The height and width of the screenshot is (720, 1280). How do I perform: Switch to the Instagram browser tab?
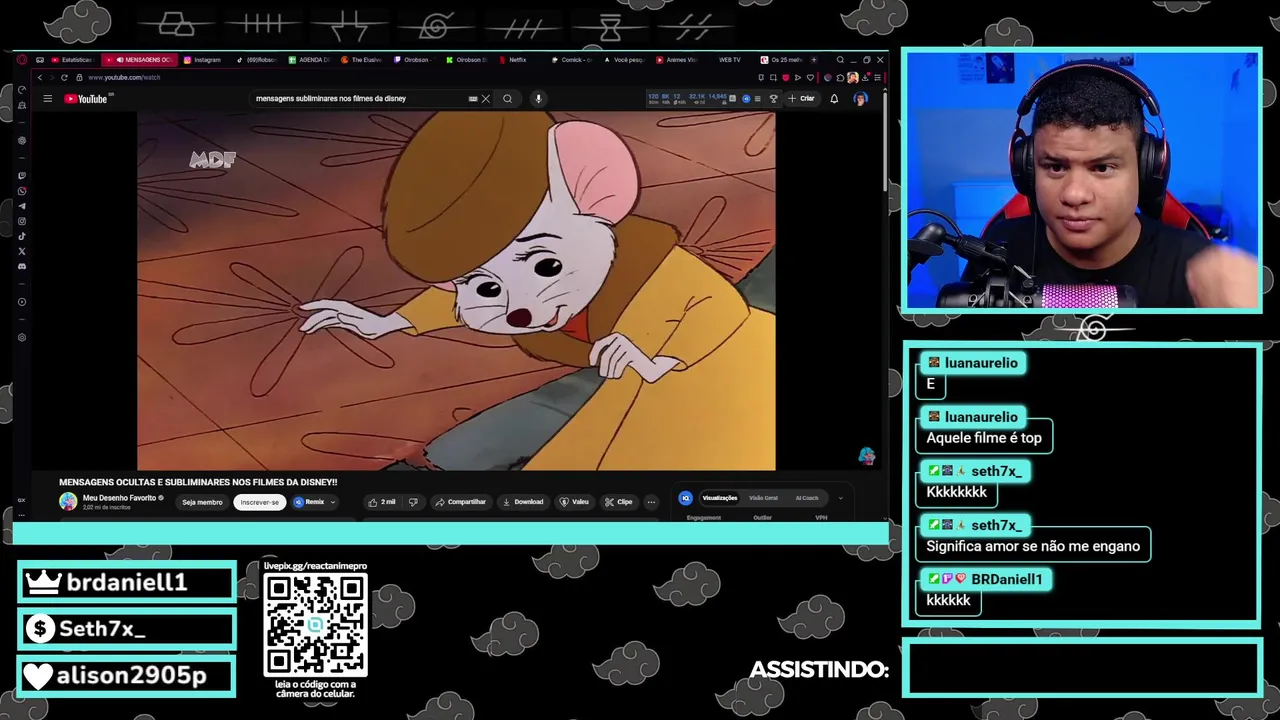[x=203, y=60]
